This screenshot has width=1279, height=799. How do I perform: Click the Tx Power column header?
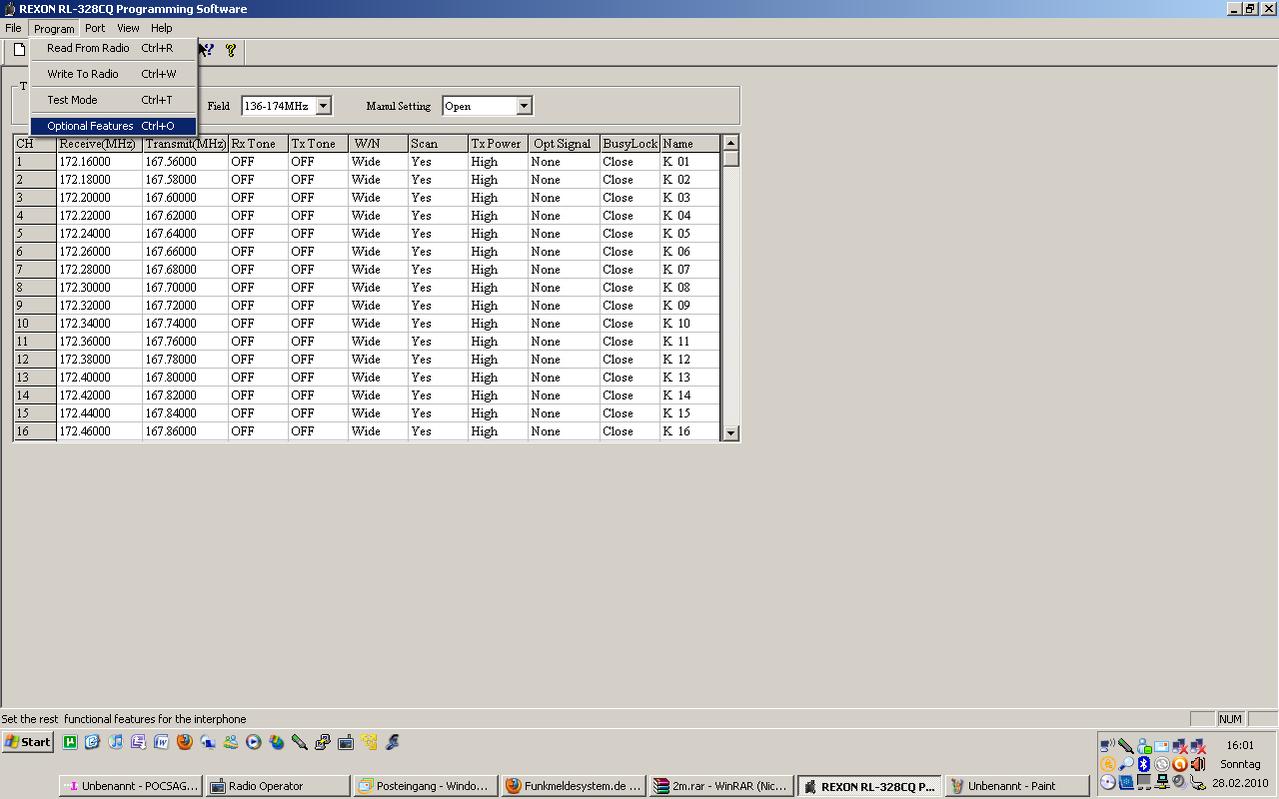[496, 144]
